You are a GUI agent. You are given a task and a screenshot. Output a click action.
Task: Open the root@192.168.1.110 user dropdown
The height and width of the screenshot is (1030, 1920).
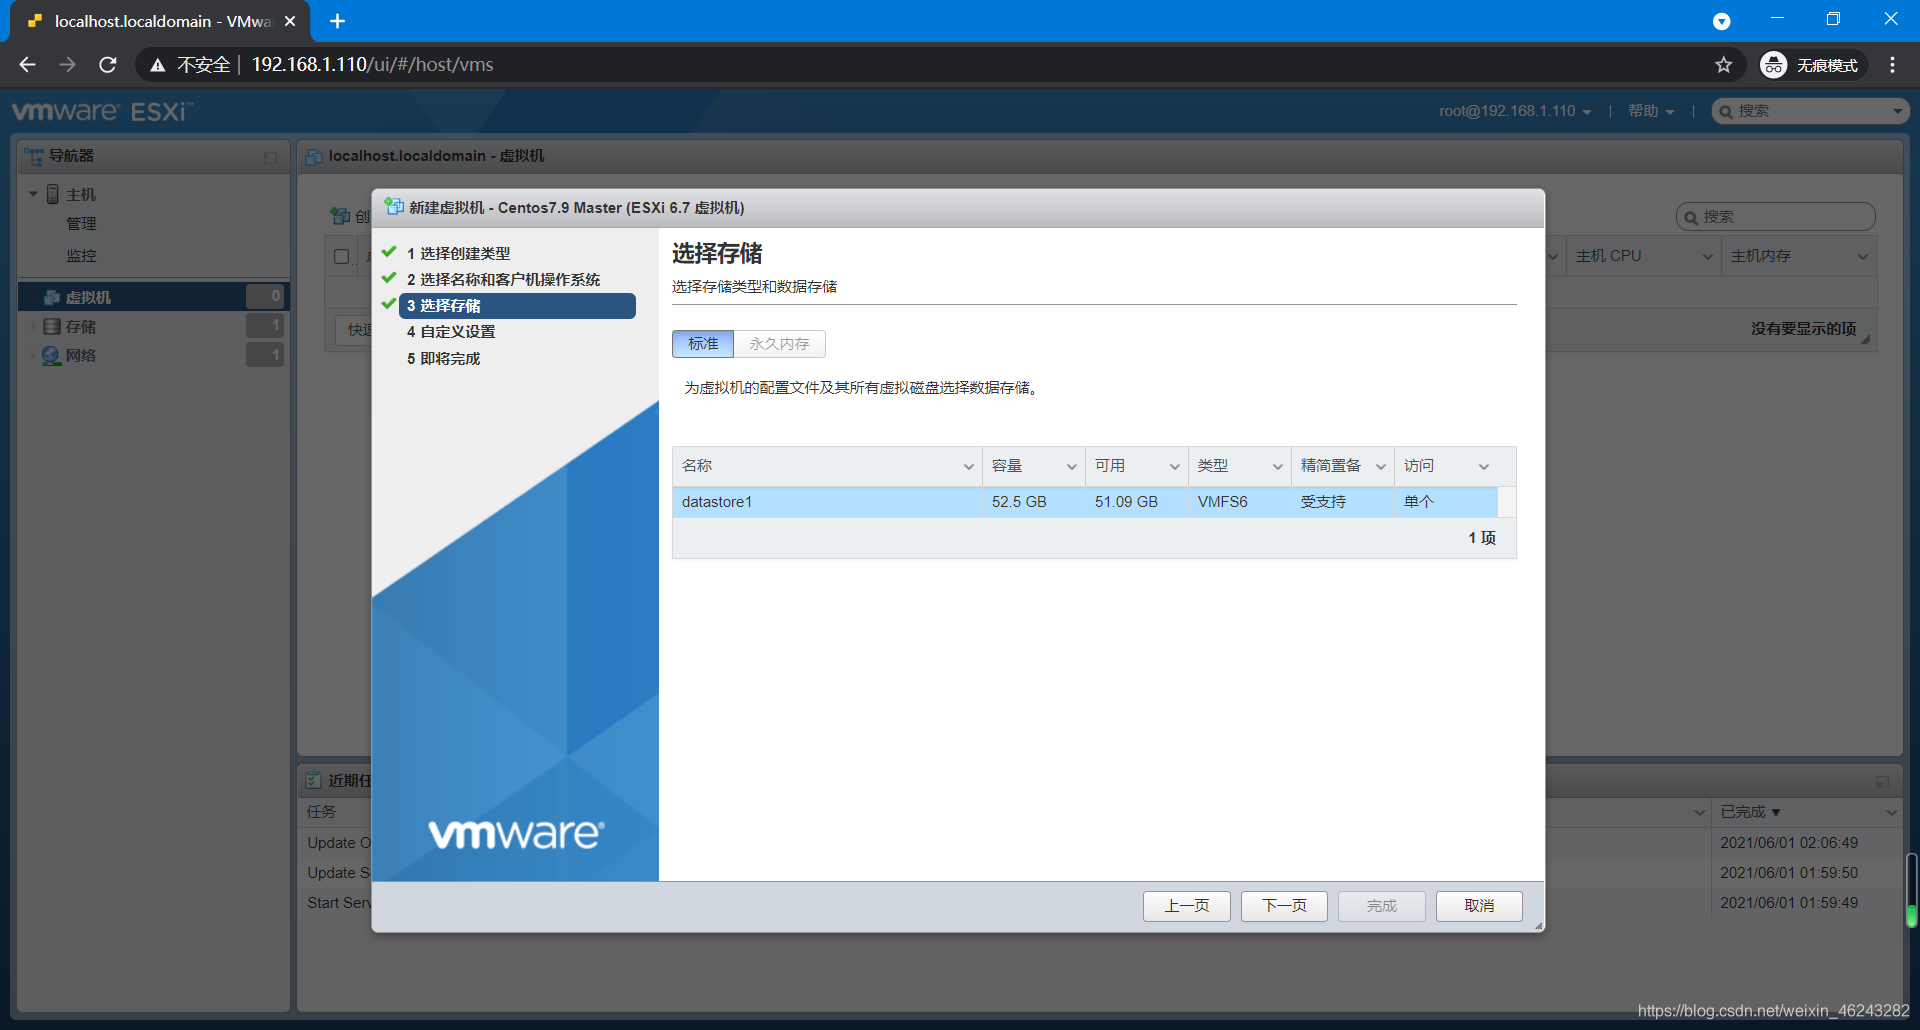(1514, 111)
